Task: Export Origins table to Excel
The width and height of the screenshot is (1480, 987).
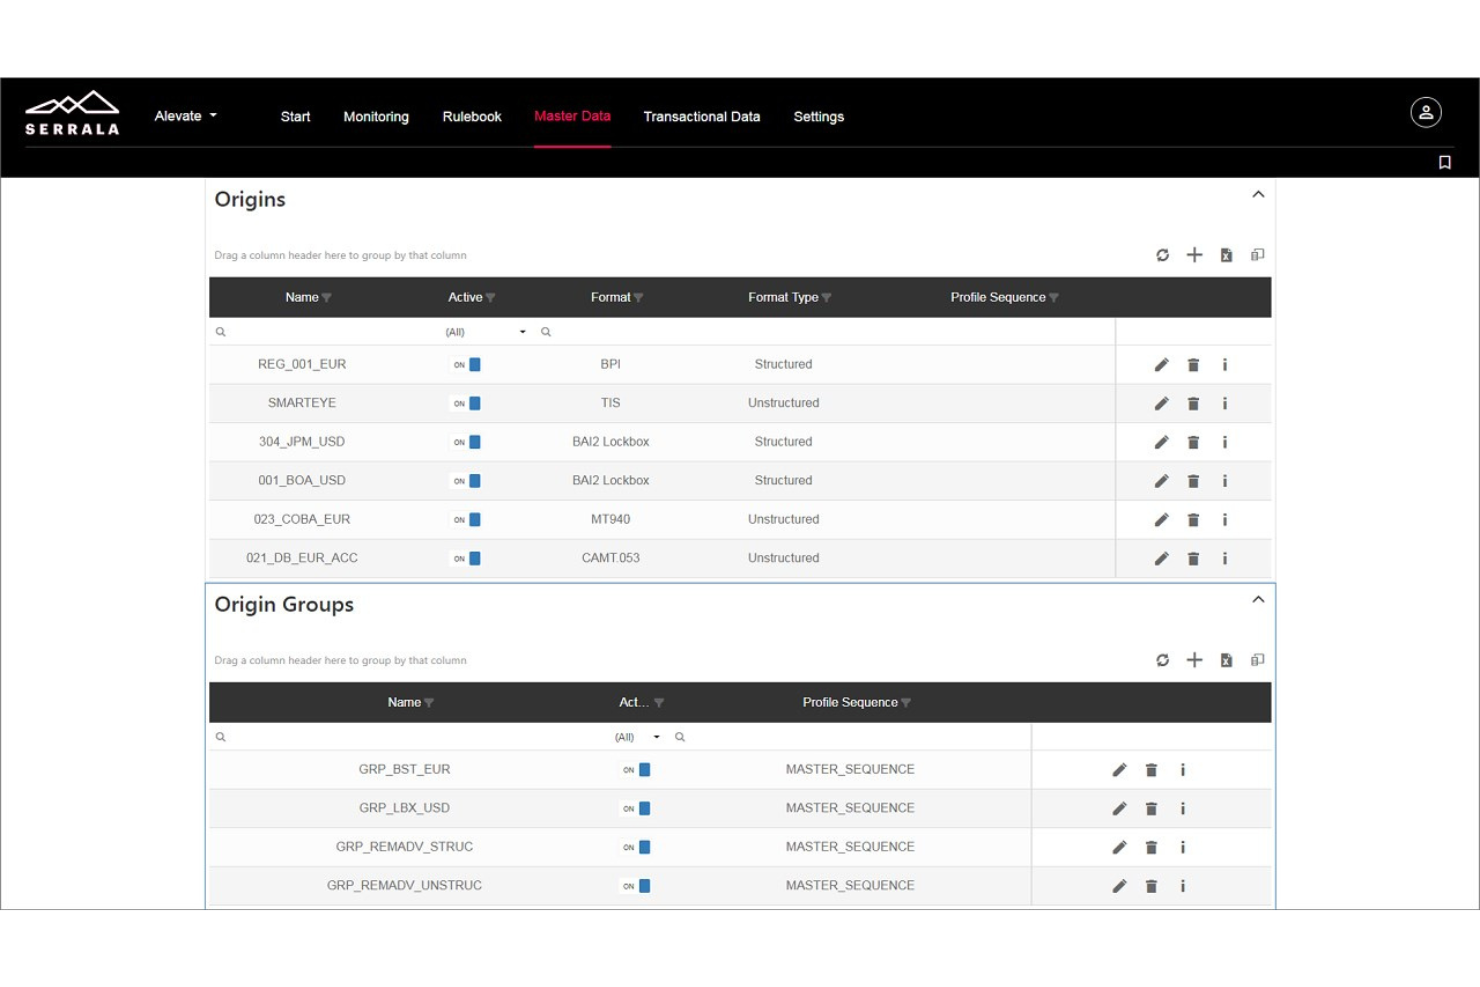Action: [x=1226, y=255]
